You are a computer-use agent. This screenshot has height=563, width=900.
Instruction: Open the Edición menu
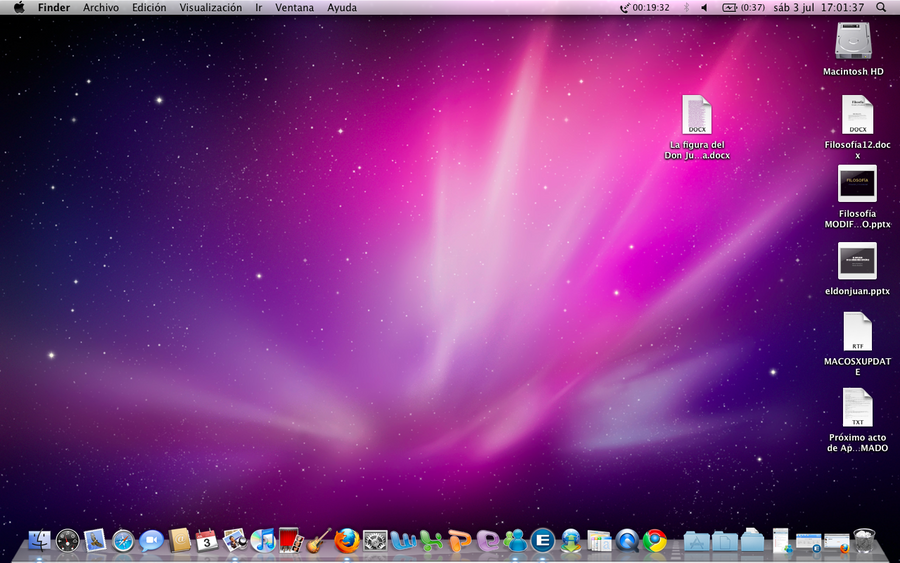coord(149,7)
